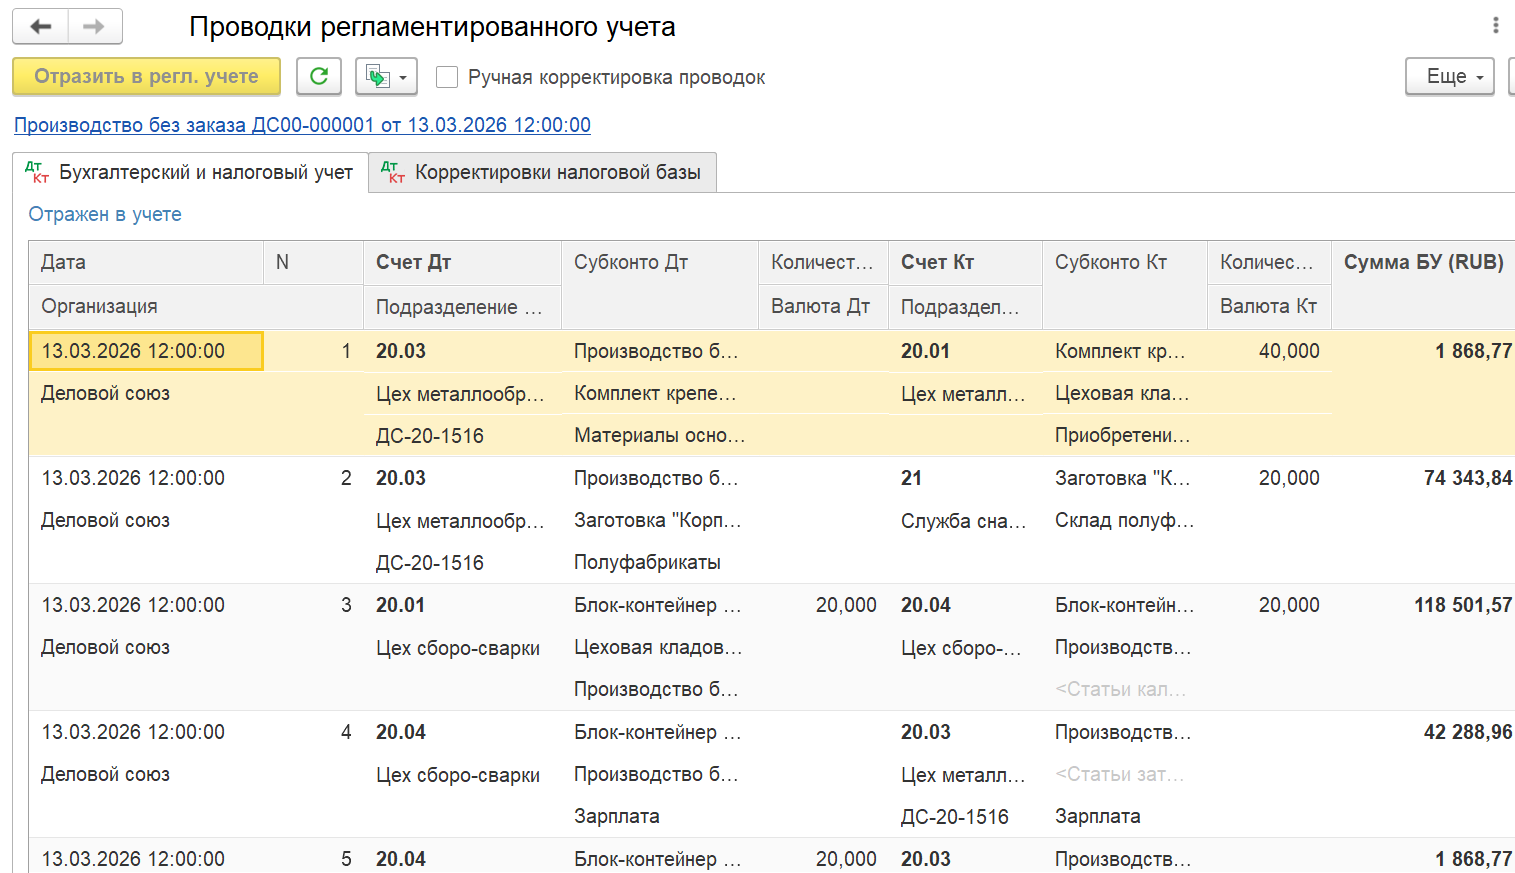Select amount 118 501,57 cell

pos(1463,605)
